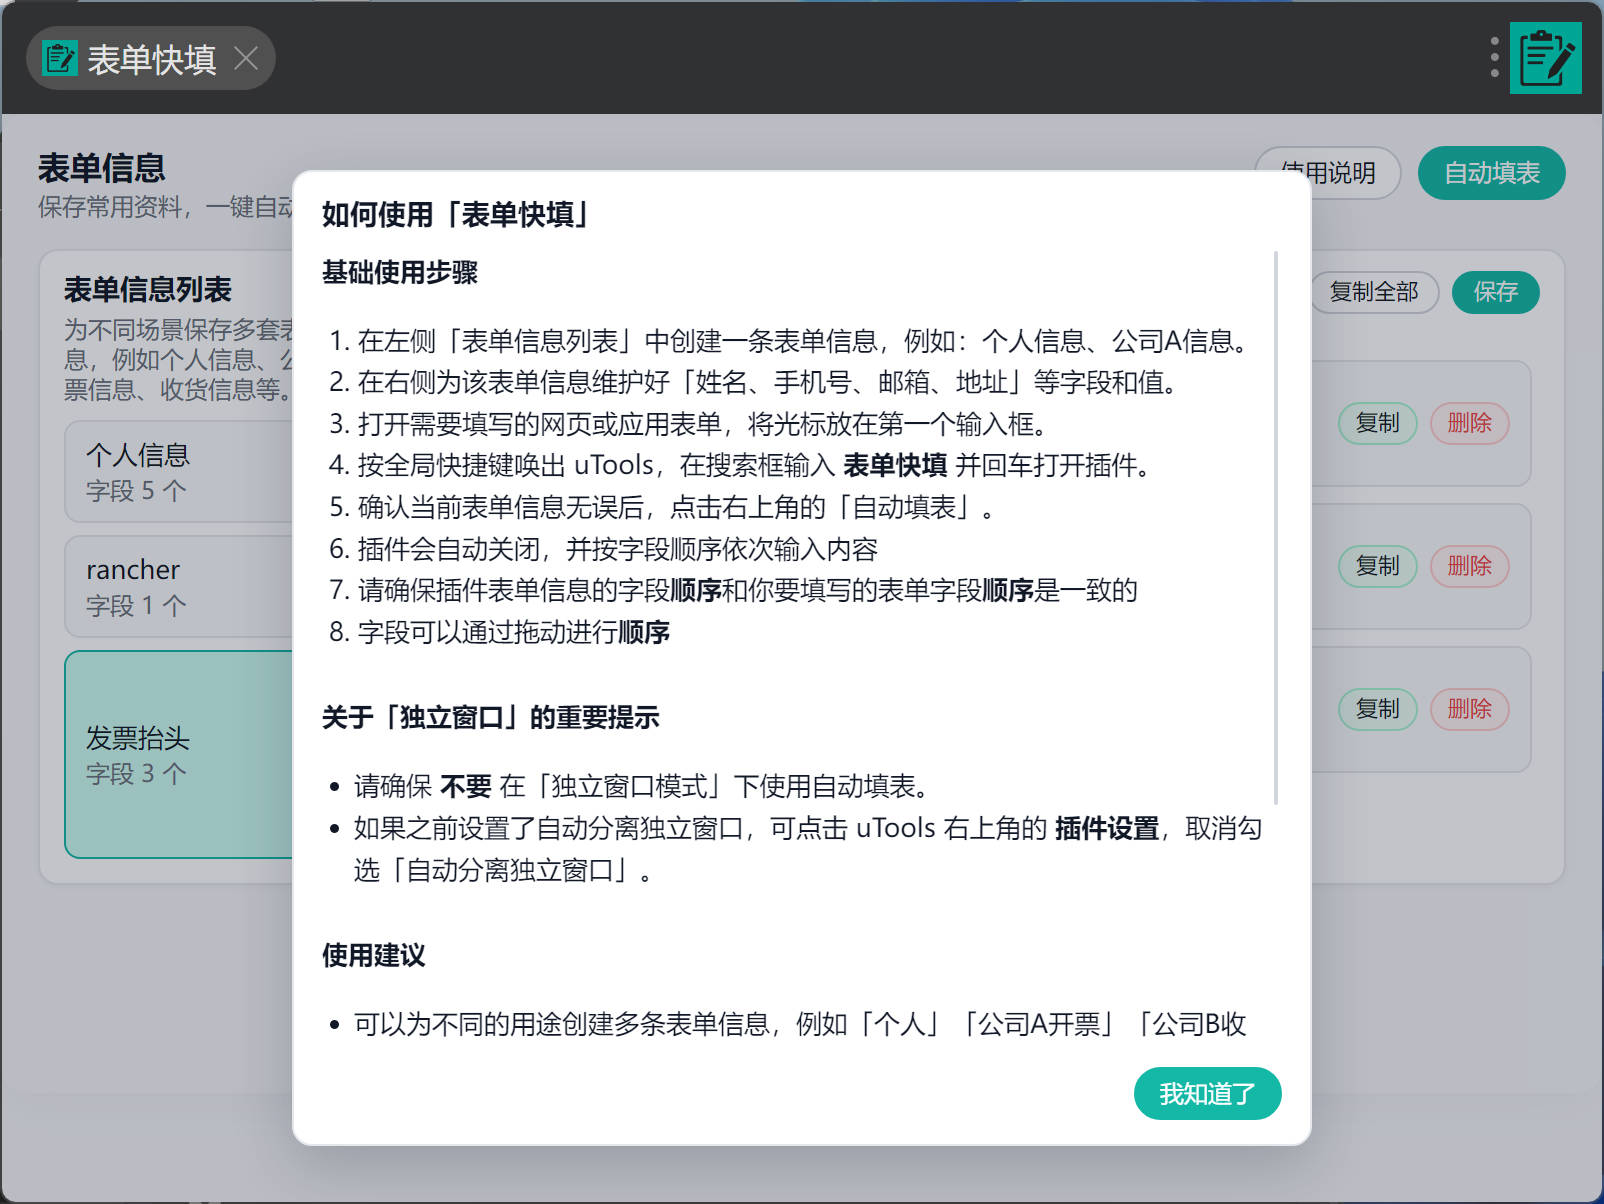The height and width of the screenshot is (1204, 1604).
Task: Delete the third field row
Action: click(x=1468, y=709)
